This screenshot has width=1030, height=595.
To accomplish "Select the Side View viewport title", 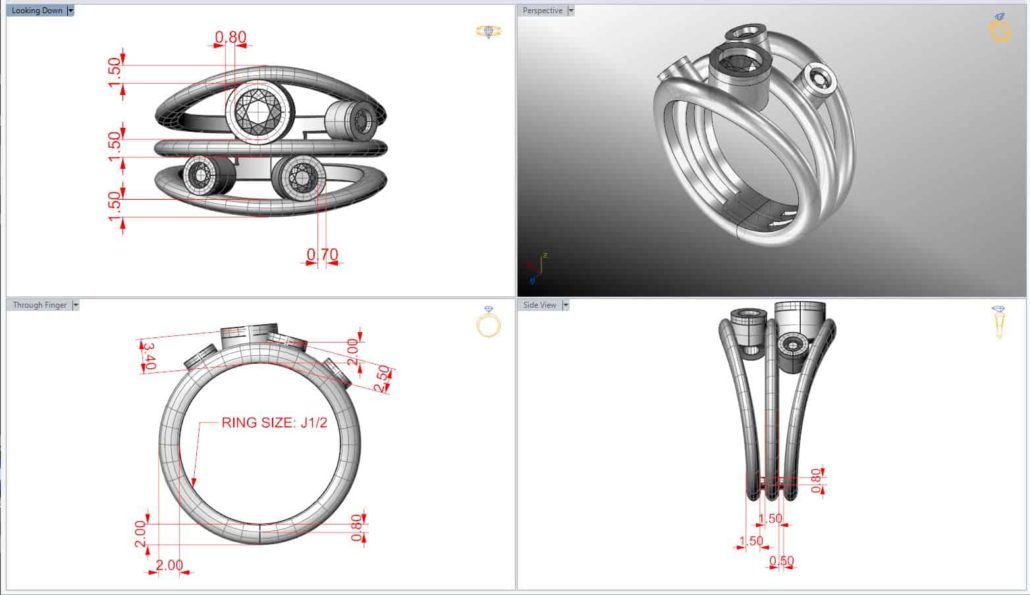I will click(x=541, y=305).
